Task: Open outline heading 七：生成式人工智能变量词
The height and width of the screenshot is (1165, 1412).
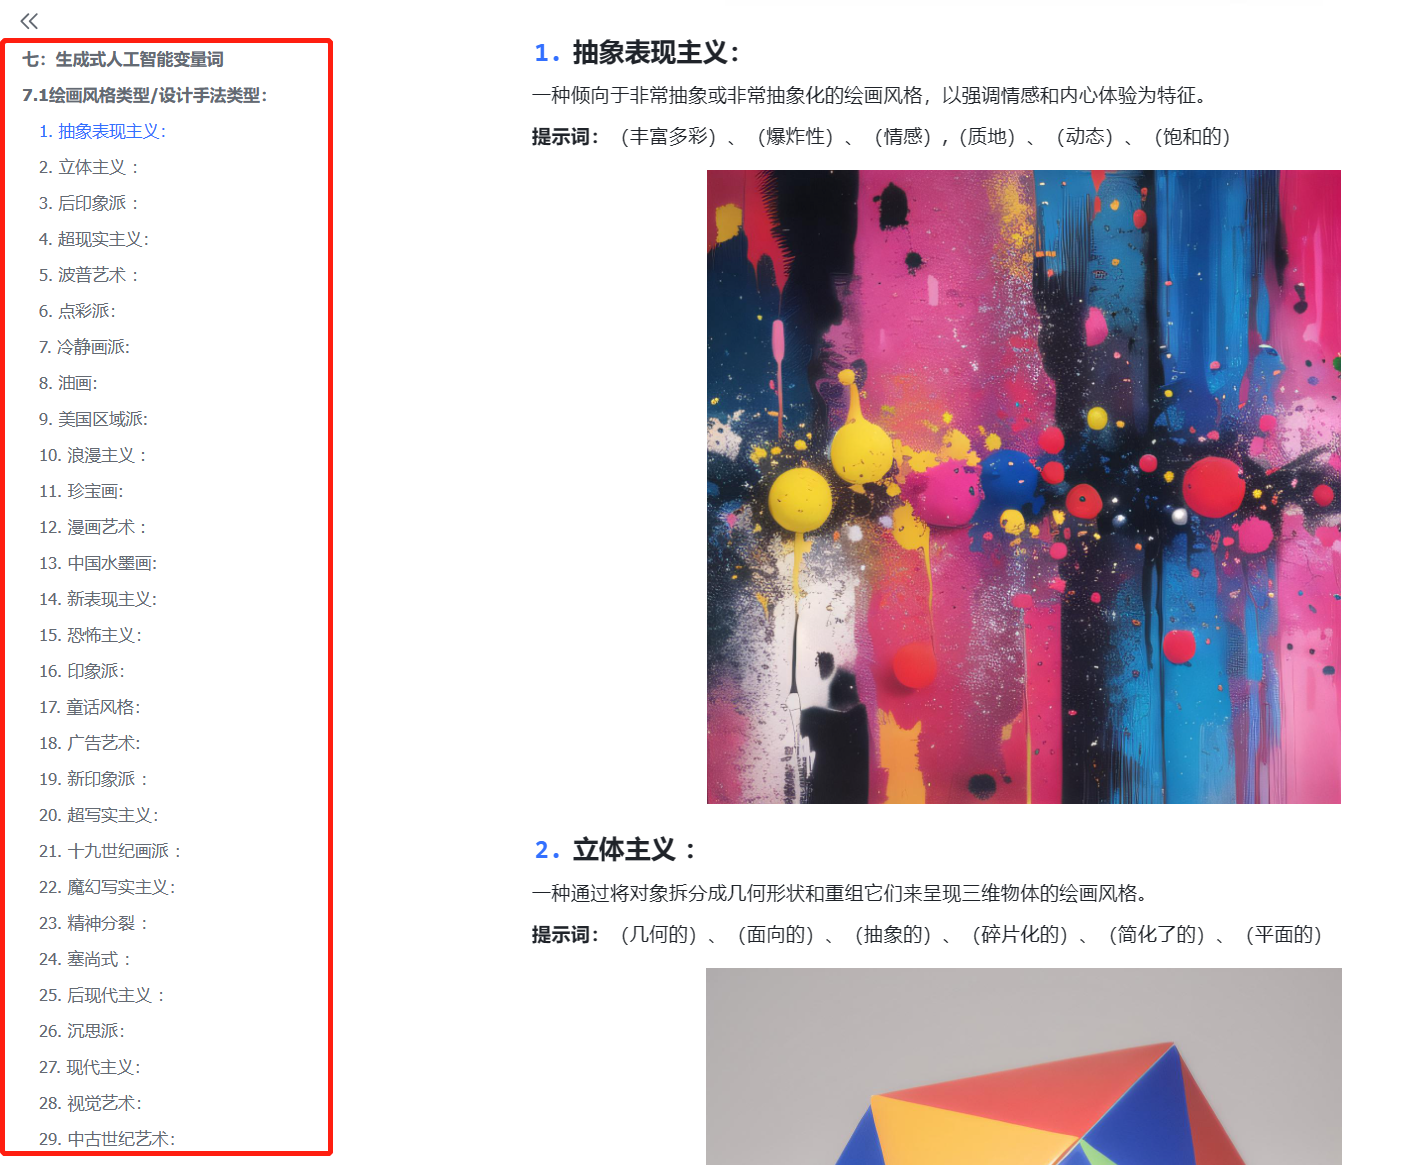Action: point(123,60)
